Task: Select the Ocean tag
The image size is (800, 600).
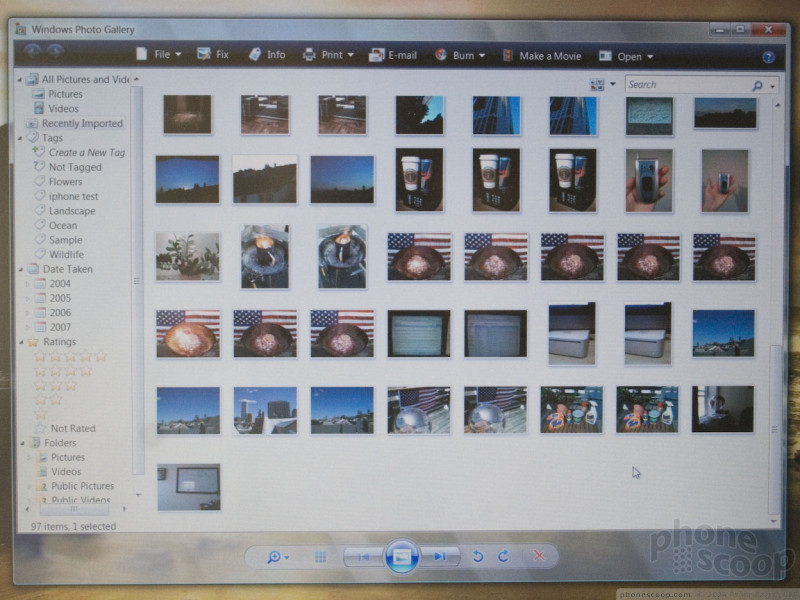Action: 63,226
